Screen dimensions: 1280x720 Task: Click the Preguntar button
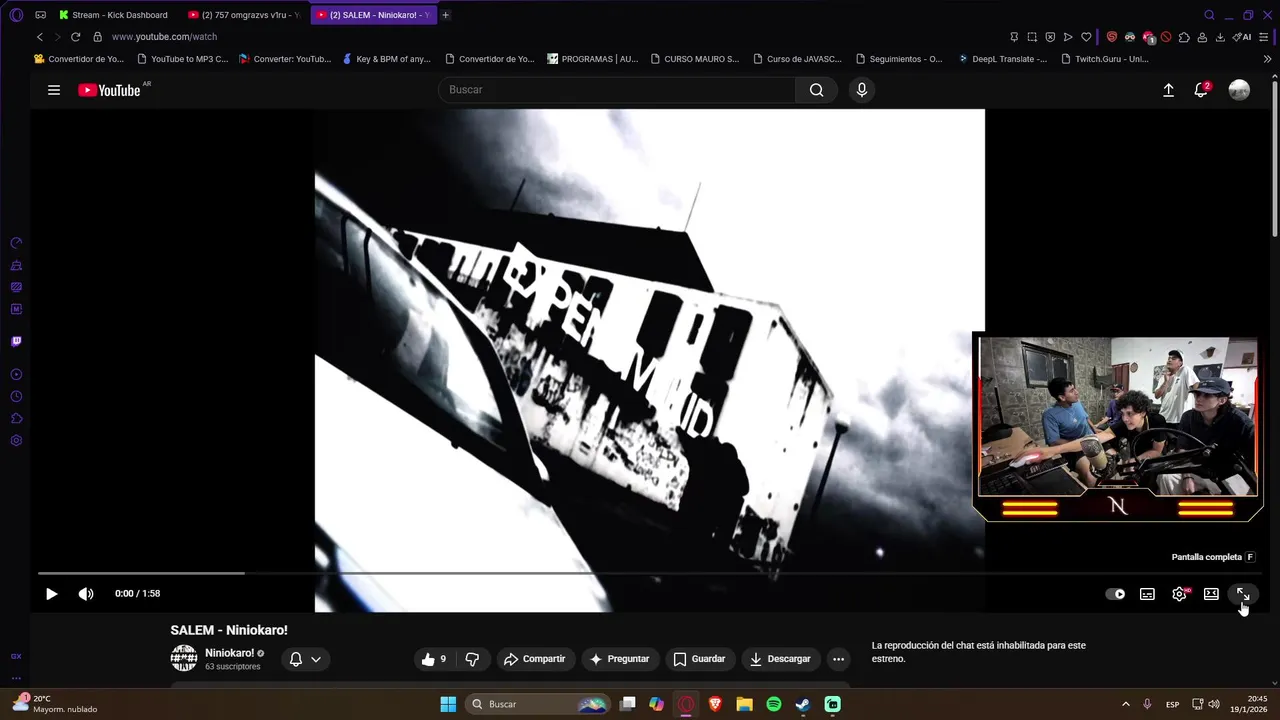620,659
